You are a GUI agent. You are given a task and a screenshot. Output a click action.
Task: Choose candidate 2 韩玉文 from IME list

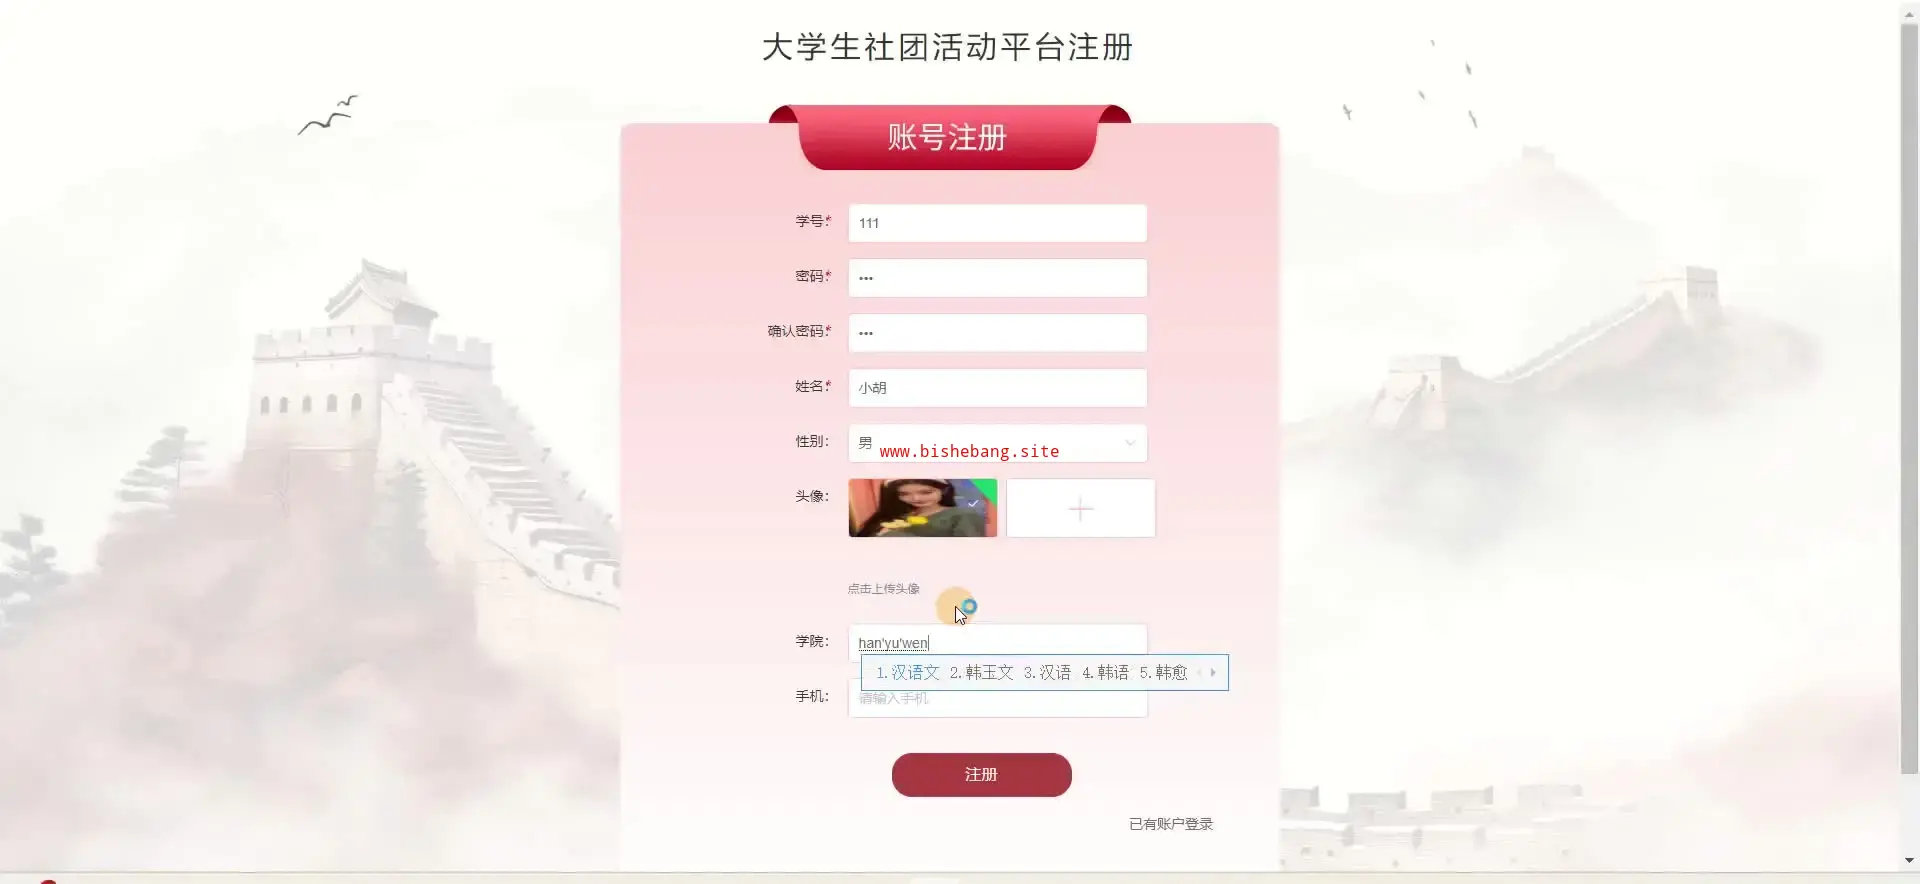[981, 672]
